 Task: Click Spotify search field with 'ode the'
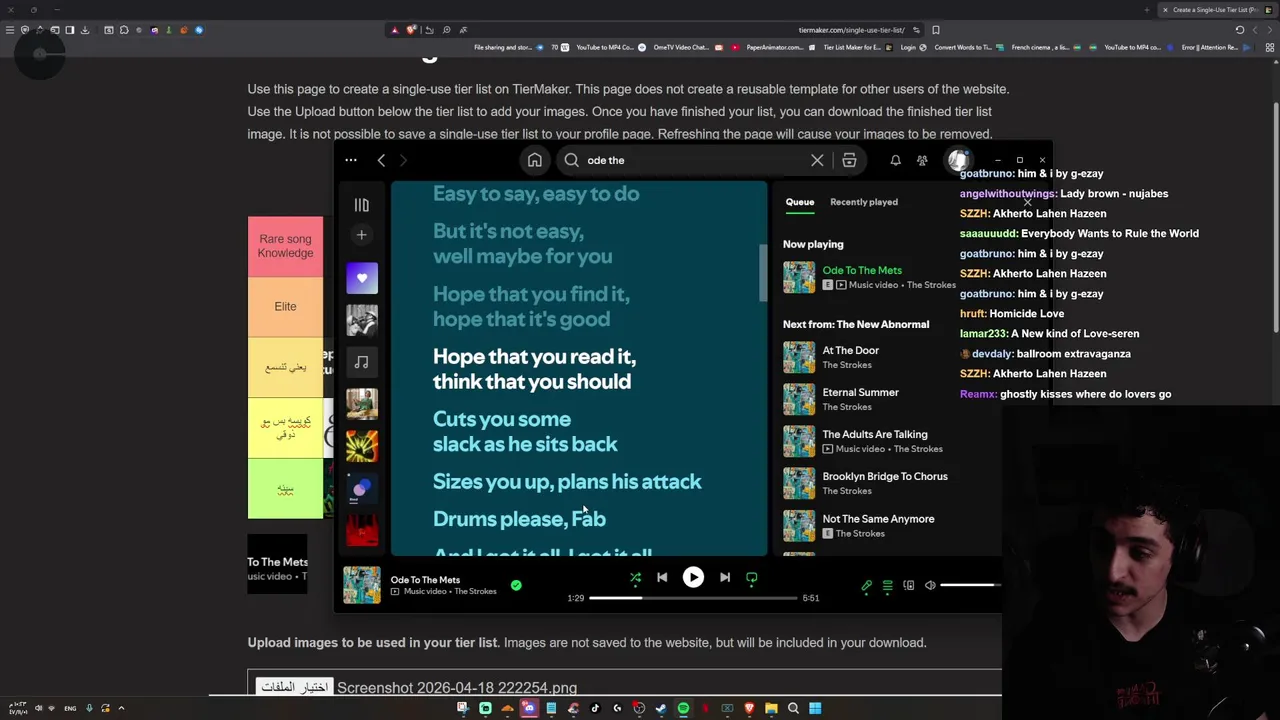point(695,160)
